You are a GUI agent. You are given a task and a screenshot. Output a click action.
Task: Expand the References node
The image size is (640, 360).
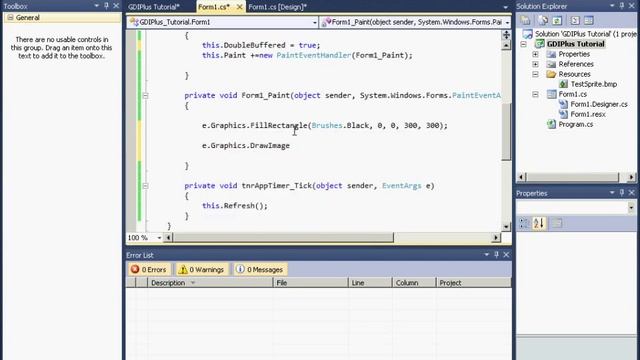click(x=535, y=64)
